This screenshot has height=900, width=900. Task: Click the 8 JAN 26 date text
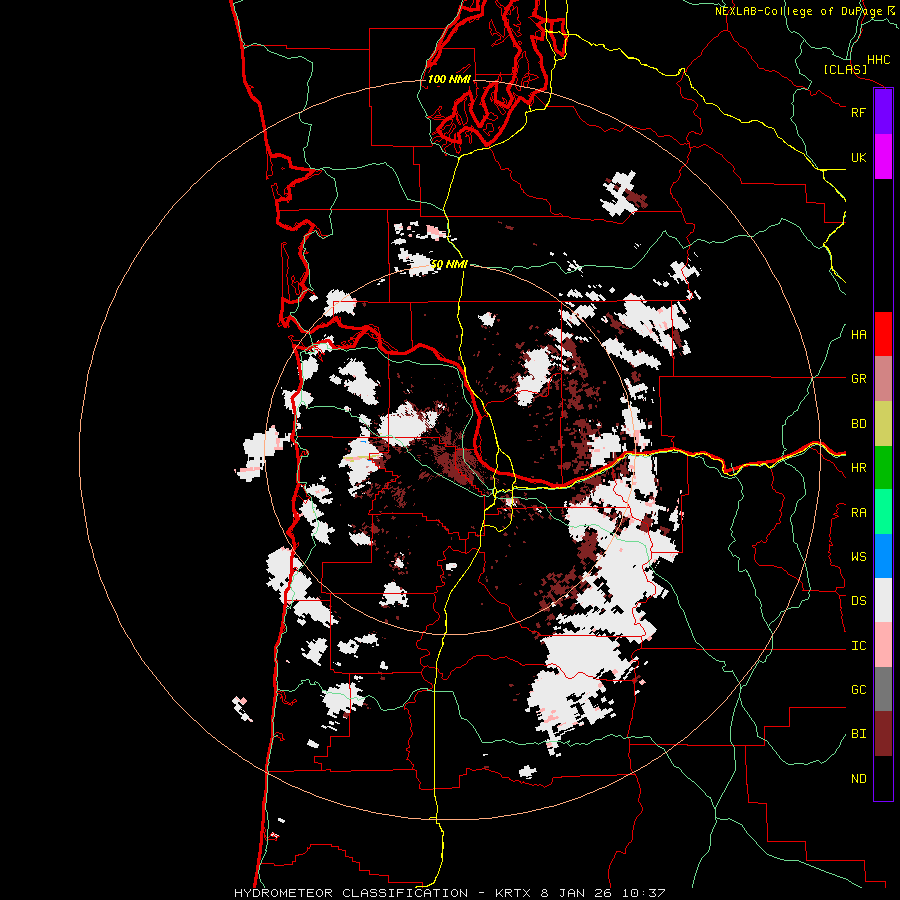click(575, 893)
